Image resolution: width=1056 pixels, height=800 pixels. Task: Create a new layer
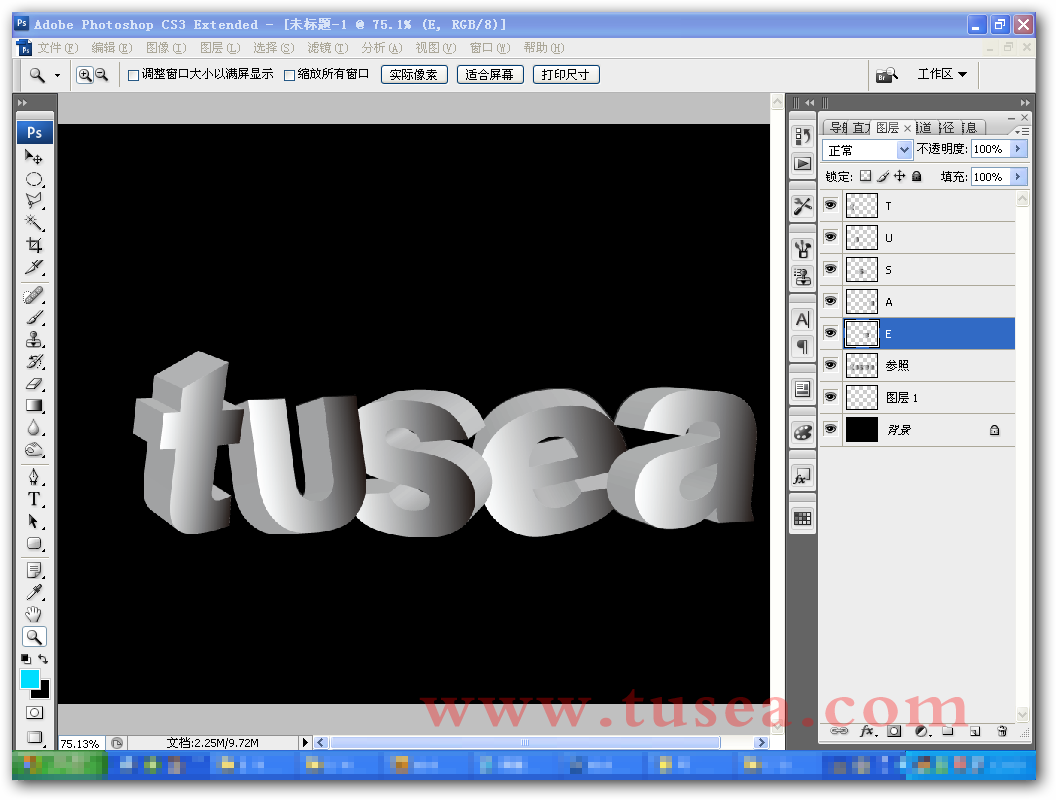pos(975,731)
